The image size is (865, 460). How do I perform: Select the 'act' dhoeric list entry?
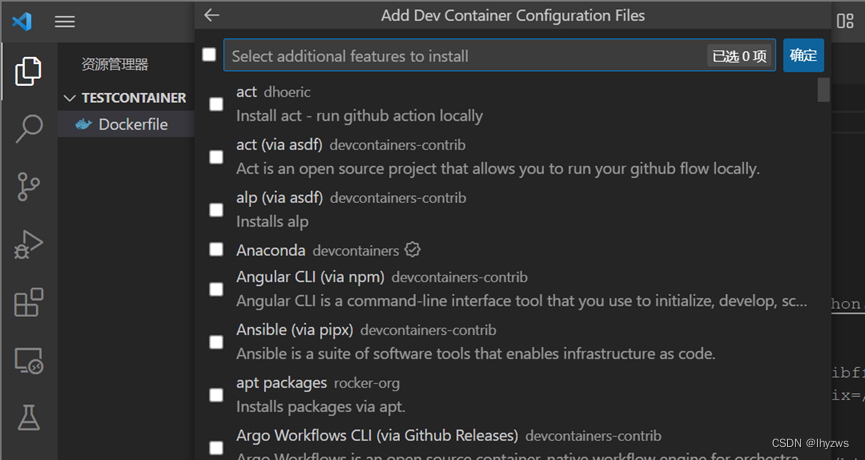513,104
